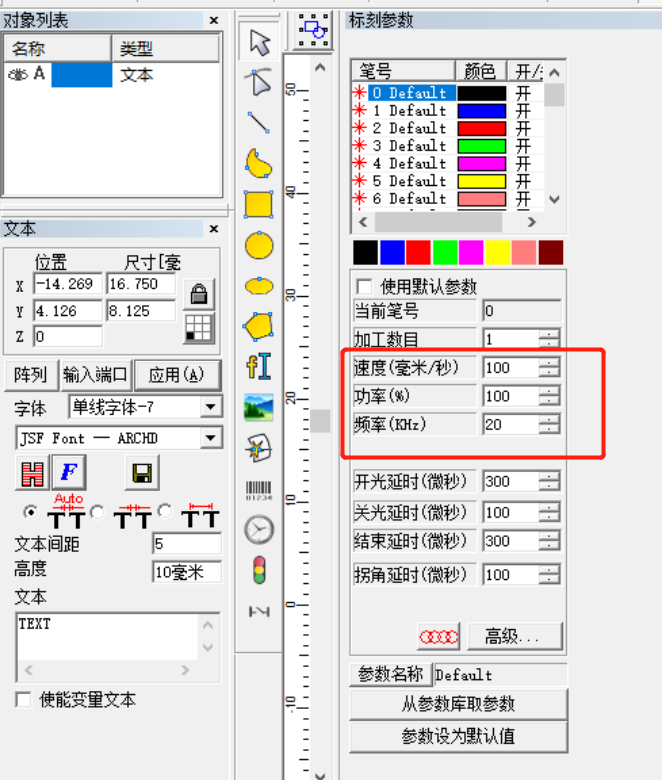Select the barcode tool
Image resolution: width=662 pixels, height=780 pixels.
tap(259, 489)
